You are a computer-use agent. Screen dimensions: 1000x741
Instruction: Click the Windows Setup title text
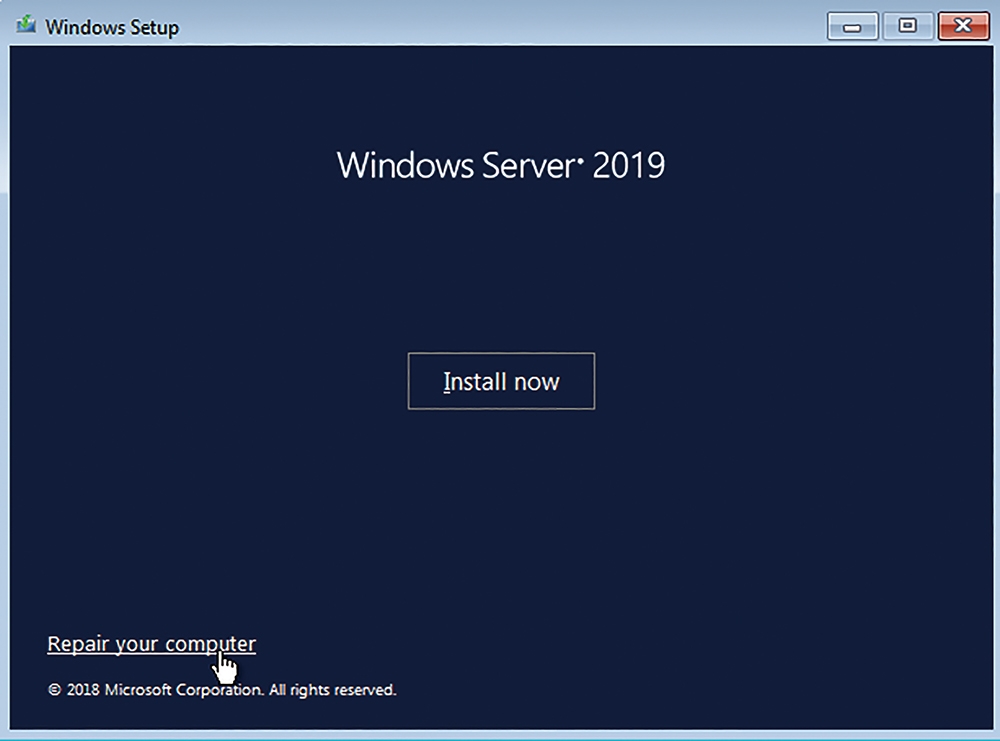pyautogui.click(x=112, y=27)
